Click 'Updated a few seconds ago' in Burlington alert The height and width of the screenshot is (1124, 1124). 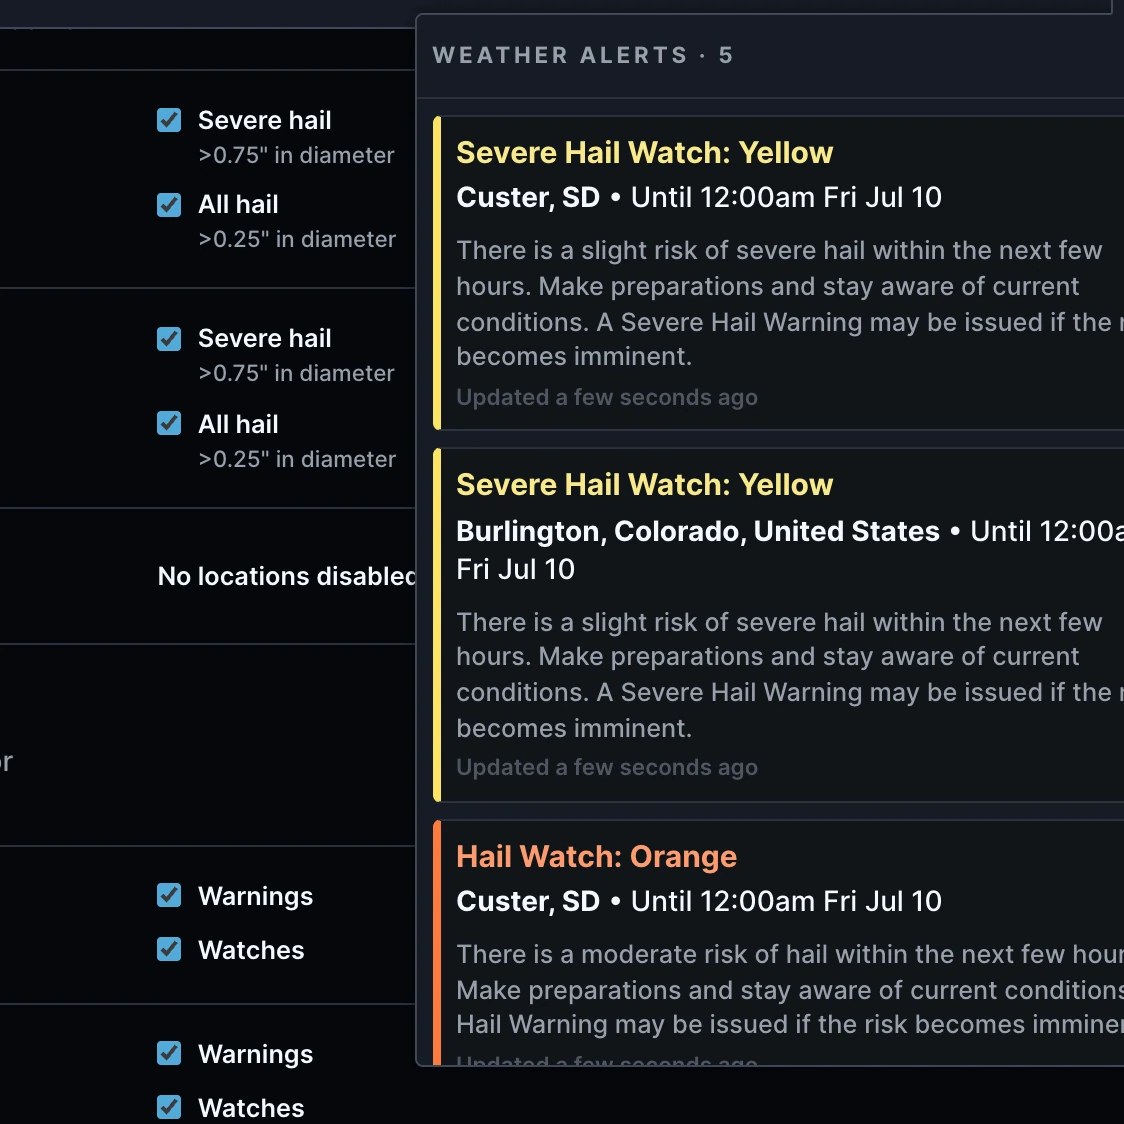tap(606, 767)
